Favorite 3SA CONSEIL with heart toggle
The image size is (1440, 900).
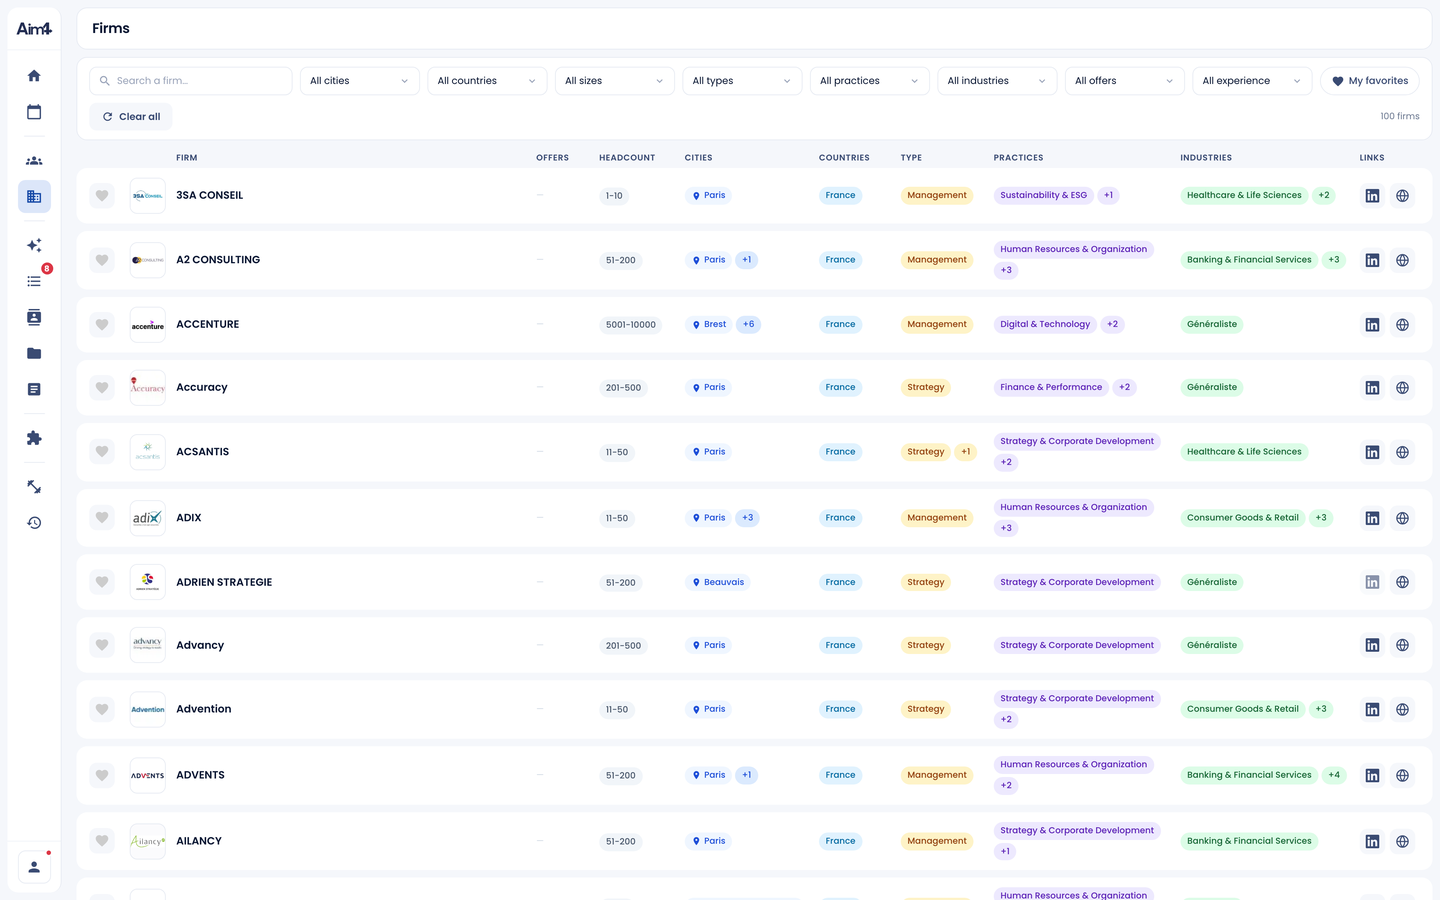click(102, 196)
